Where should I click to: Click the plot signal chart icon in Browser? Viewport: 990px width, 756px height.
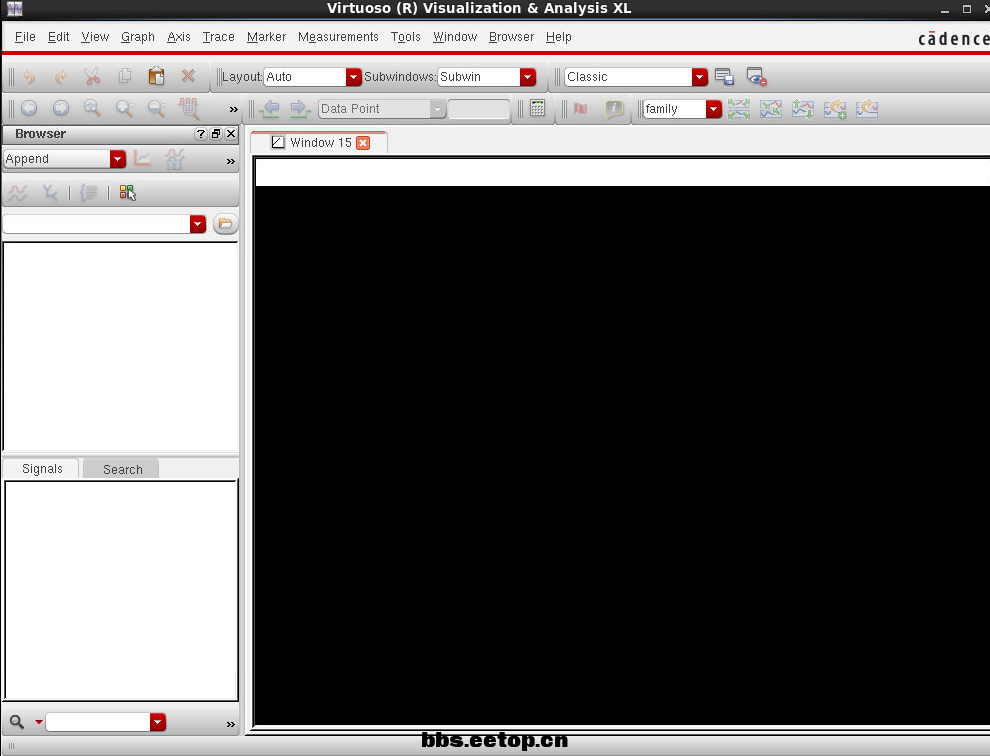pyautogui.click(x=143, y=159)
